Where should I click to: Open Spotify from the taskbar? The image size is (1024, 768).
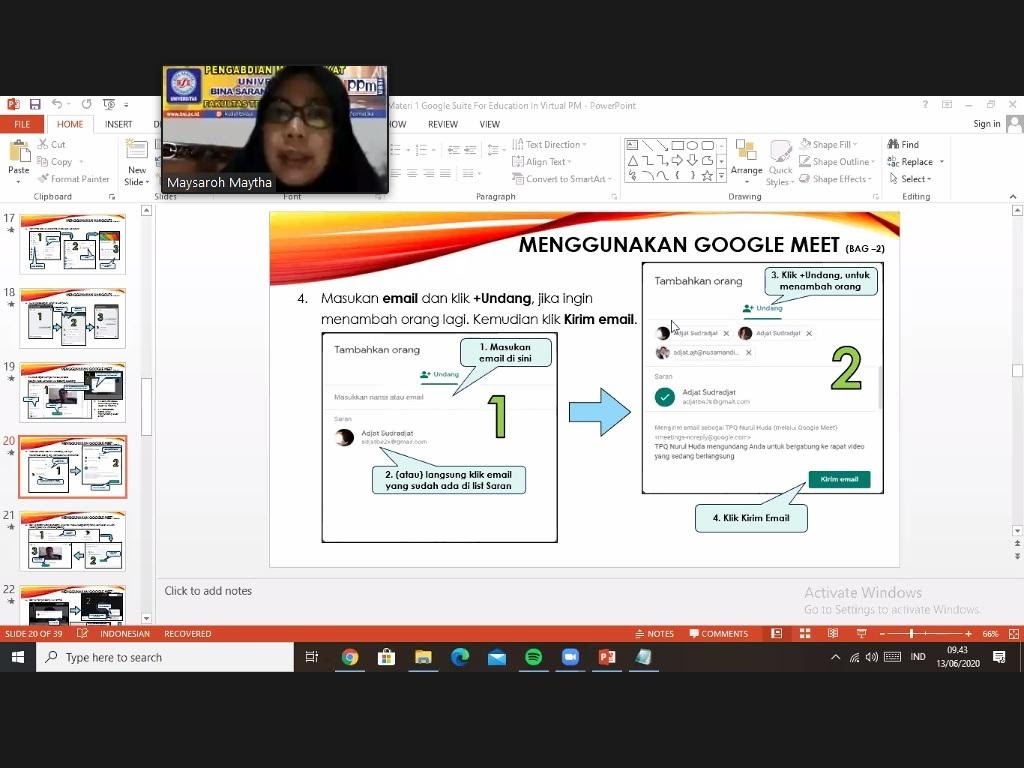coord(534,657)
